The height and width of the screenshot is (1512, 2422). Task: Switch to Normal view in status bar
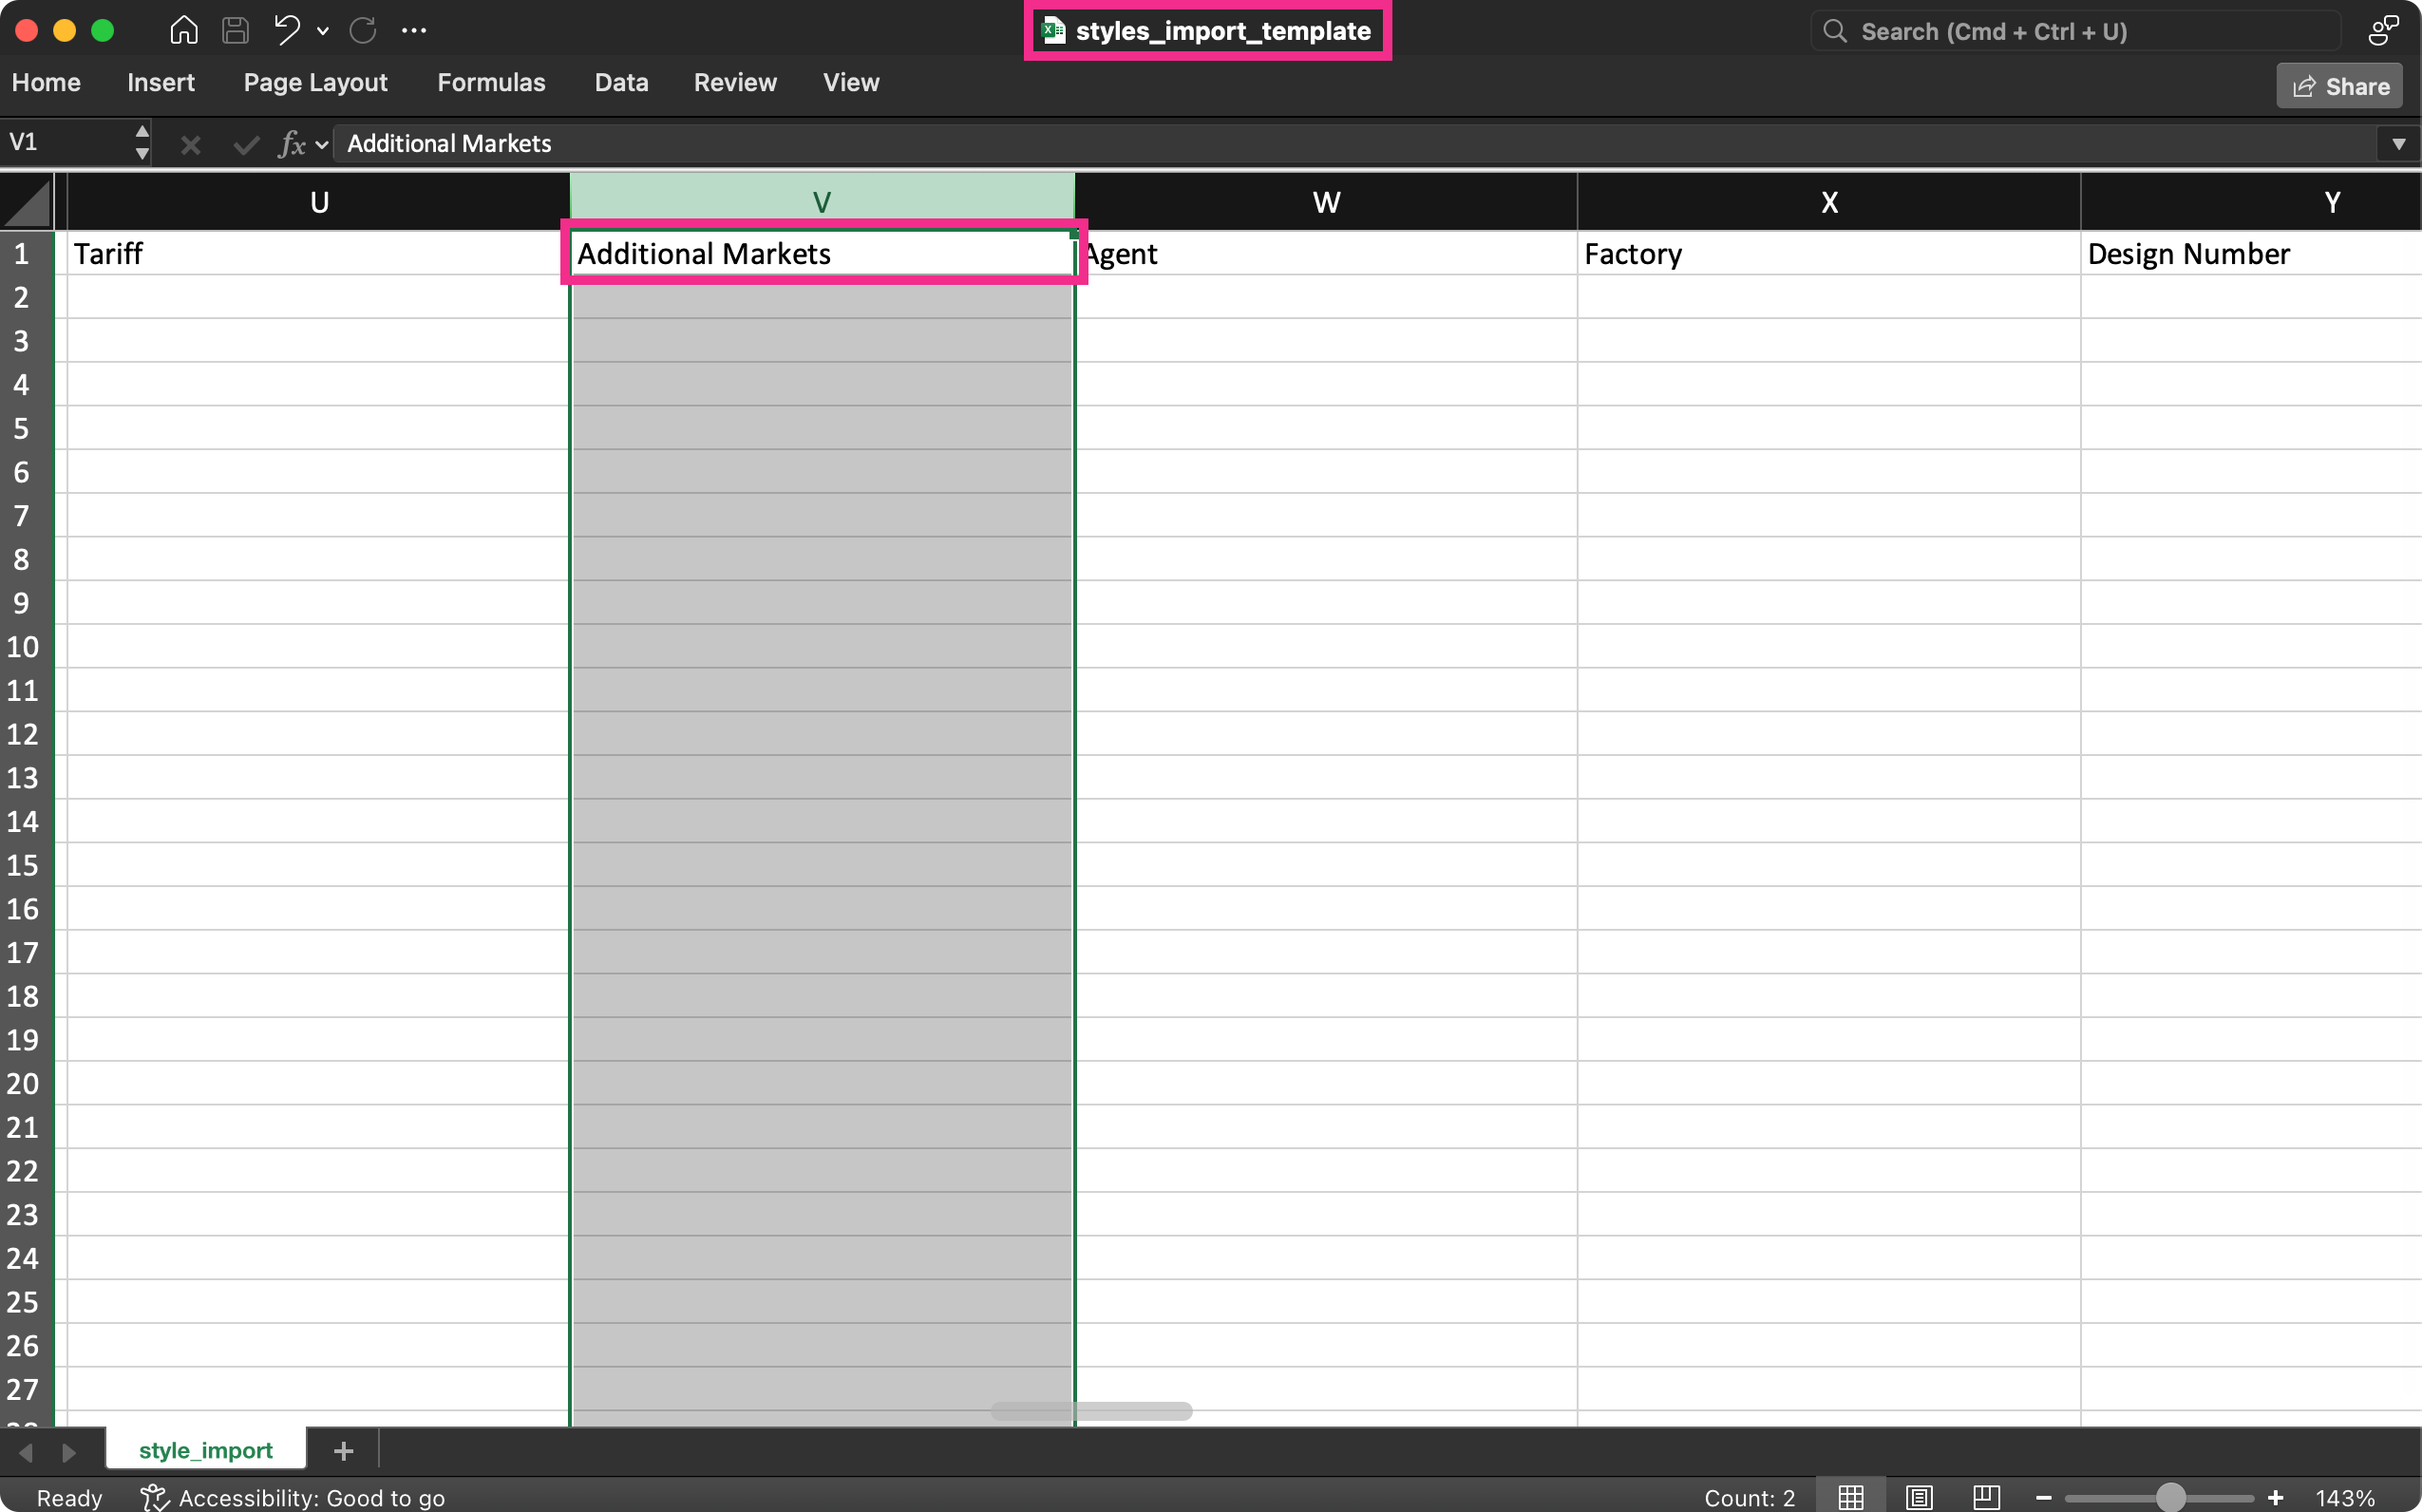[x=1851, y=1497]
